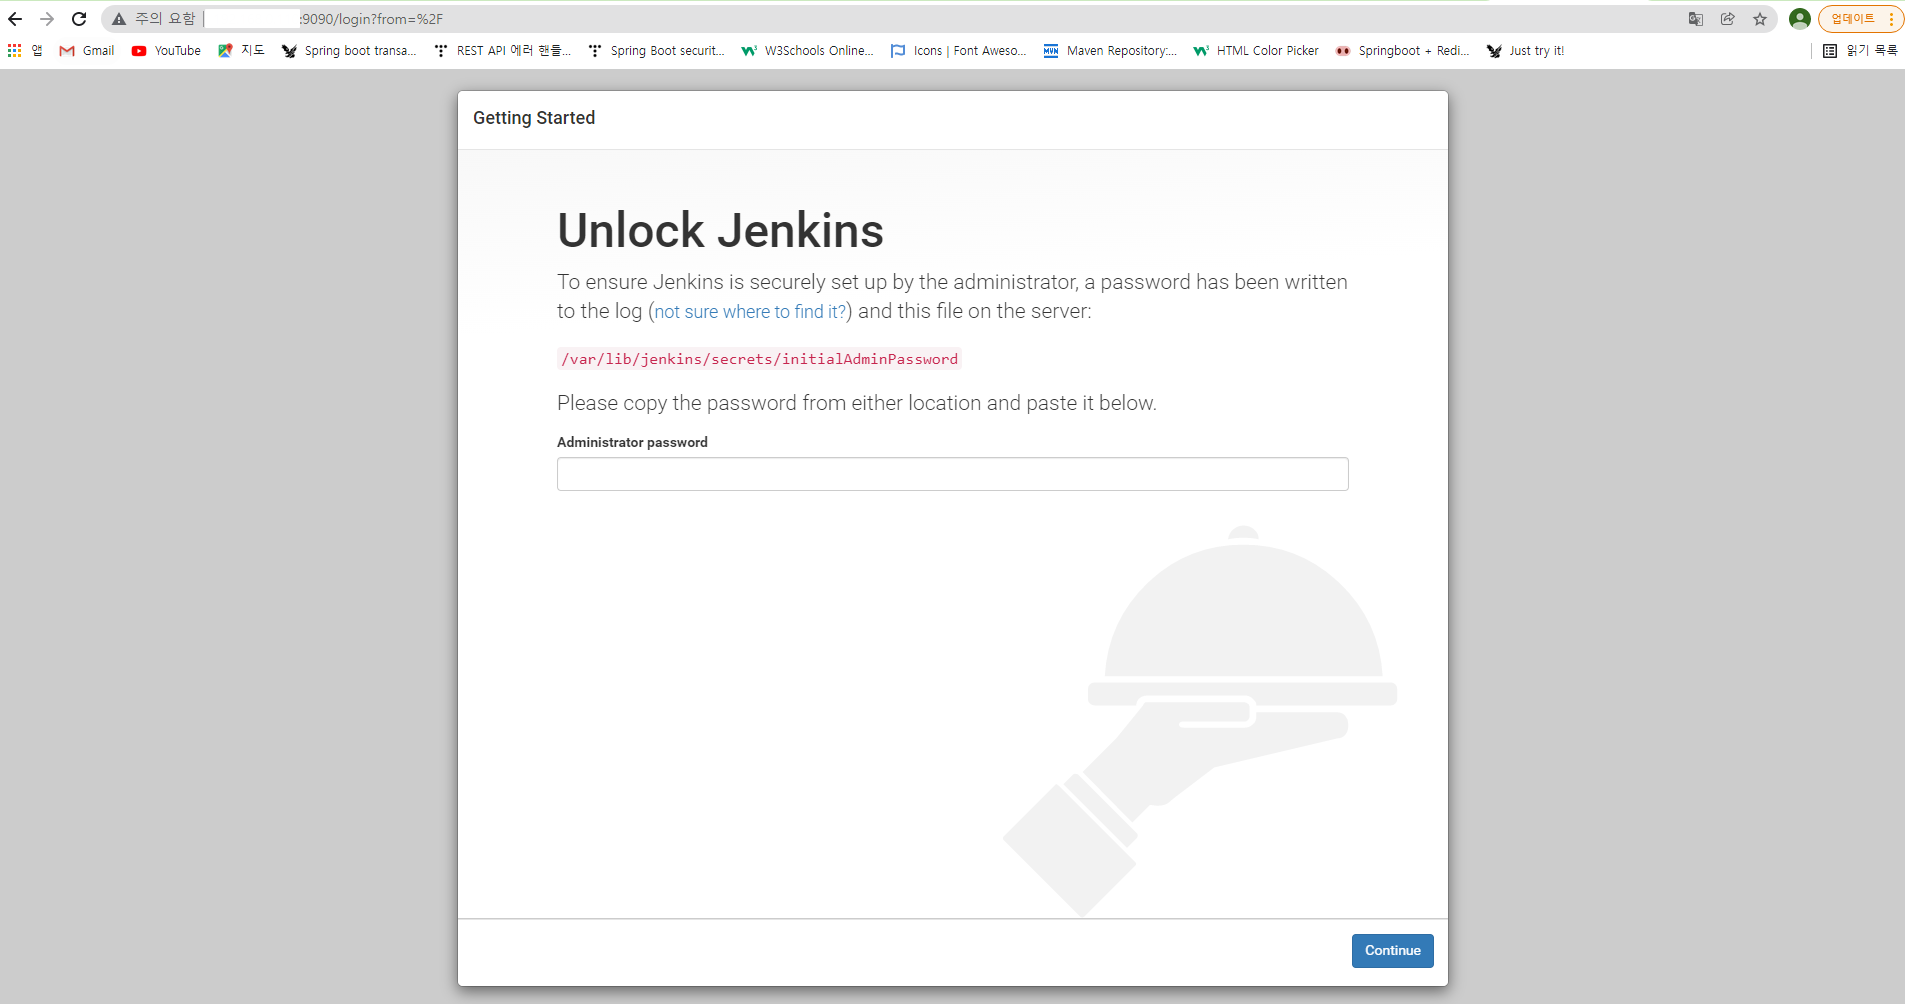
Task: Click the Continue button
Action: coord(1392,951)
